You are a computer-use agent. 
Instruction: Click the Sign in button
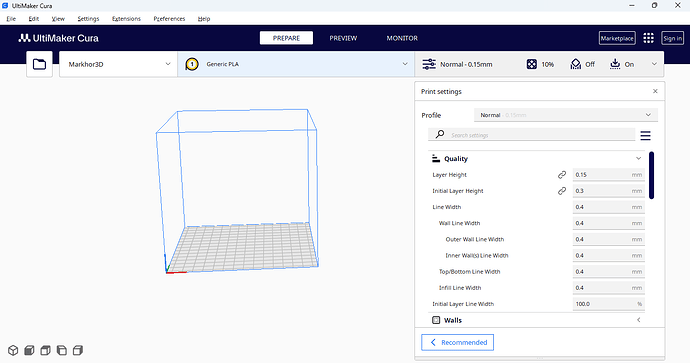672,38
